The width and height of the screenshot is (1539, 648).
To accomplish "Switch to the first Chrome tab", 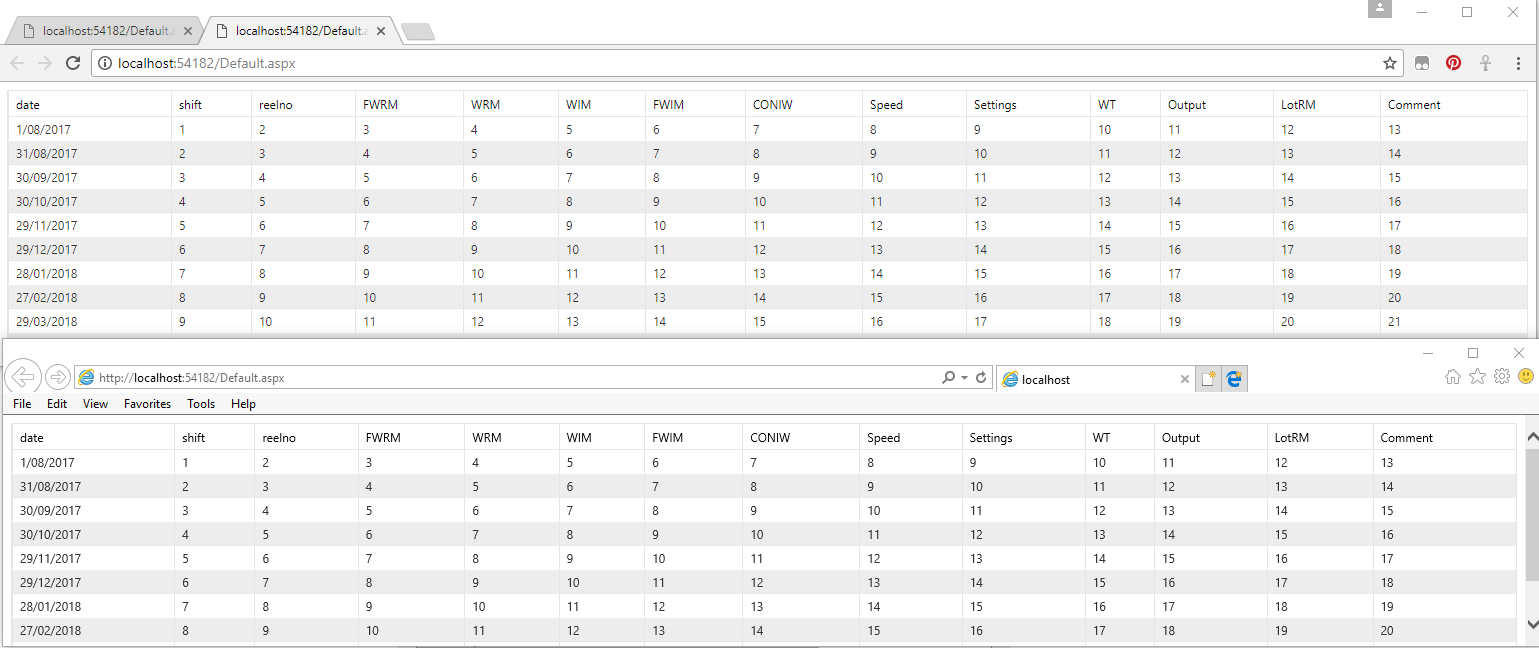I will (x=100, y=31).
